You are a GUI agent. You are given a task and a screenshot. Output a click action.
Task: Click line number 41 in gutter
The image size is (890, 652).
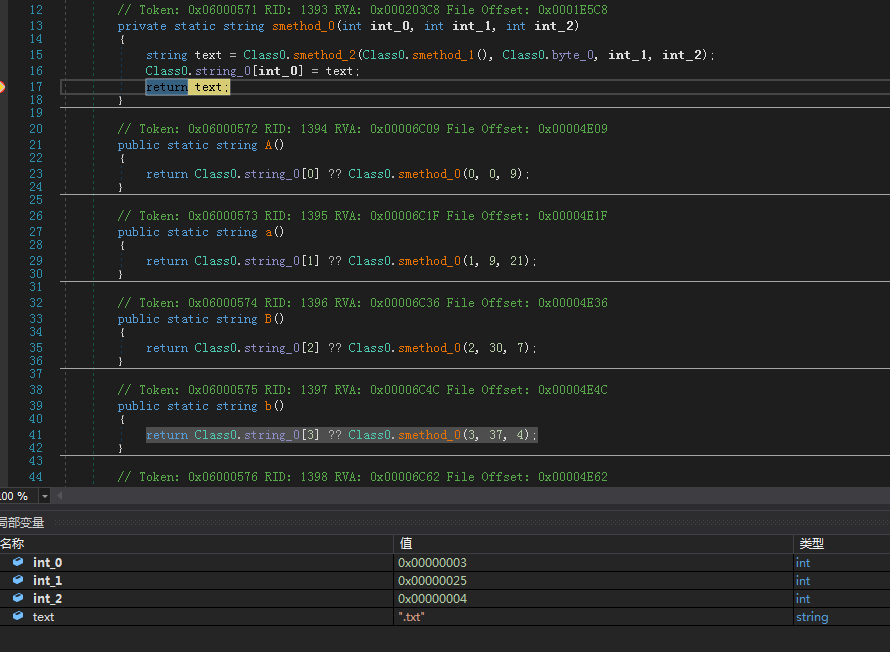pos(36,435)
